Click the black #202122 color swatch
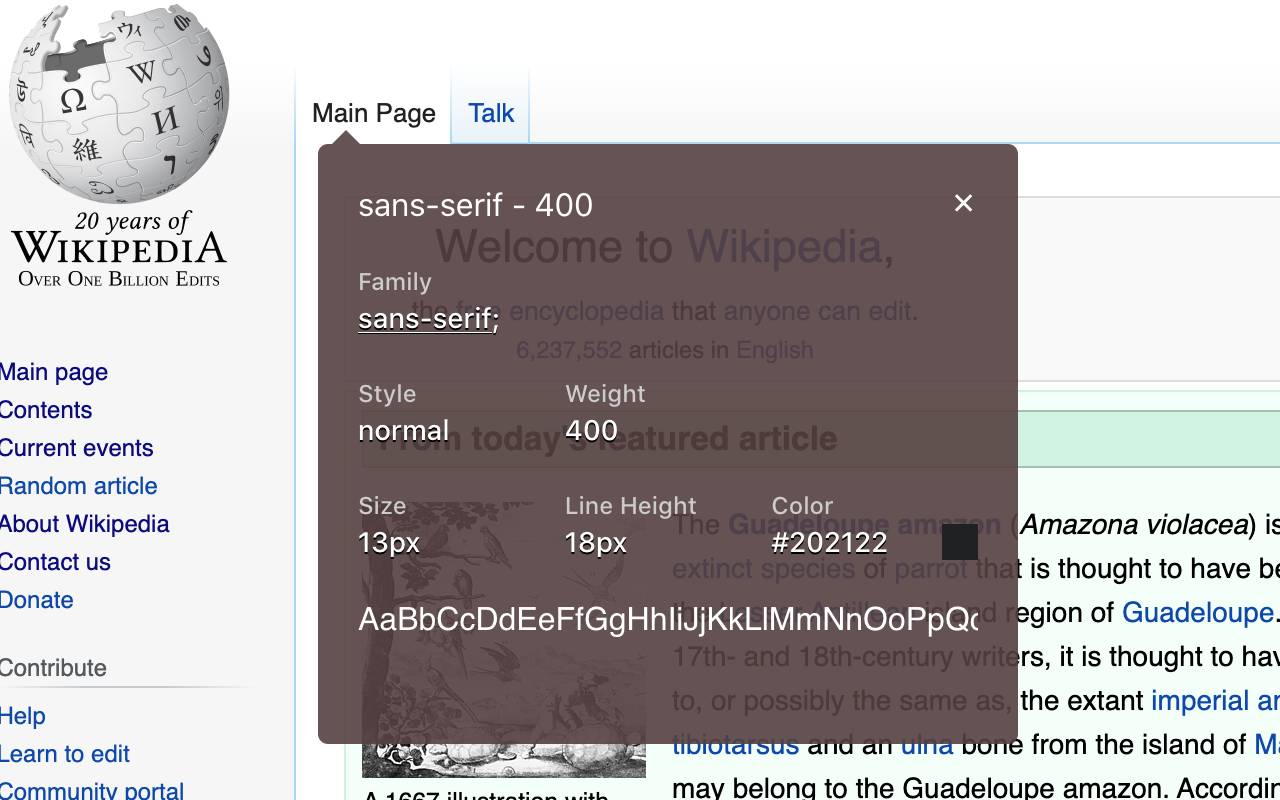The height and width of the screenshot is (800, 1280). (x=961, y=542)
